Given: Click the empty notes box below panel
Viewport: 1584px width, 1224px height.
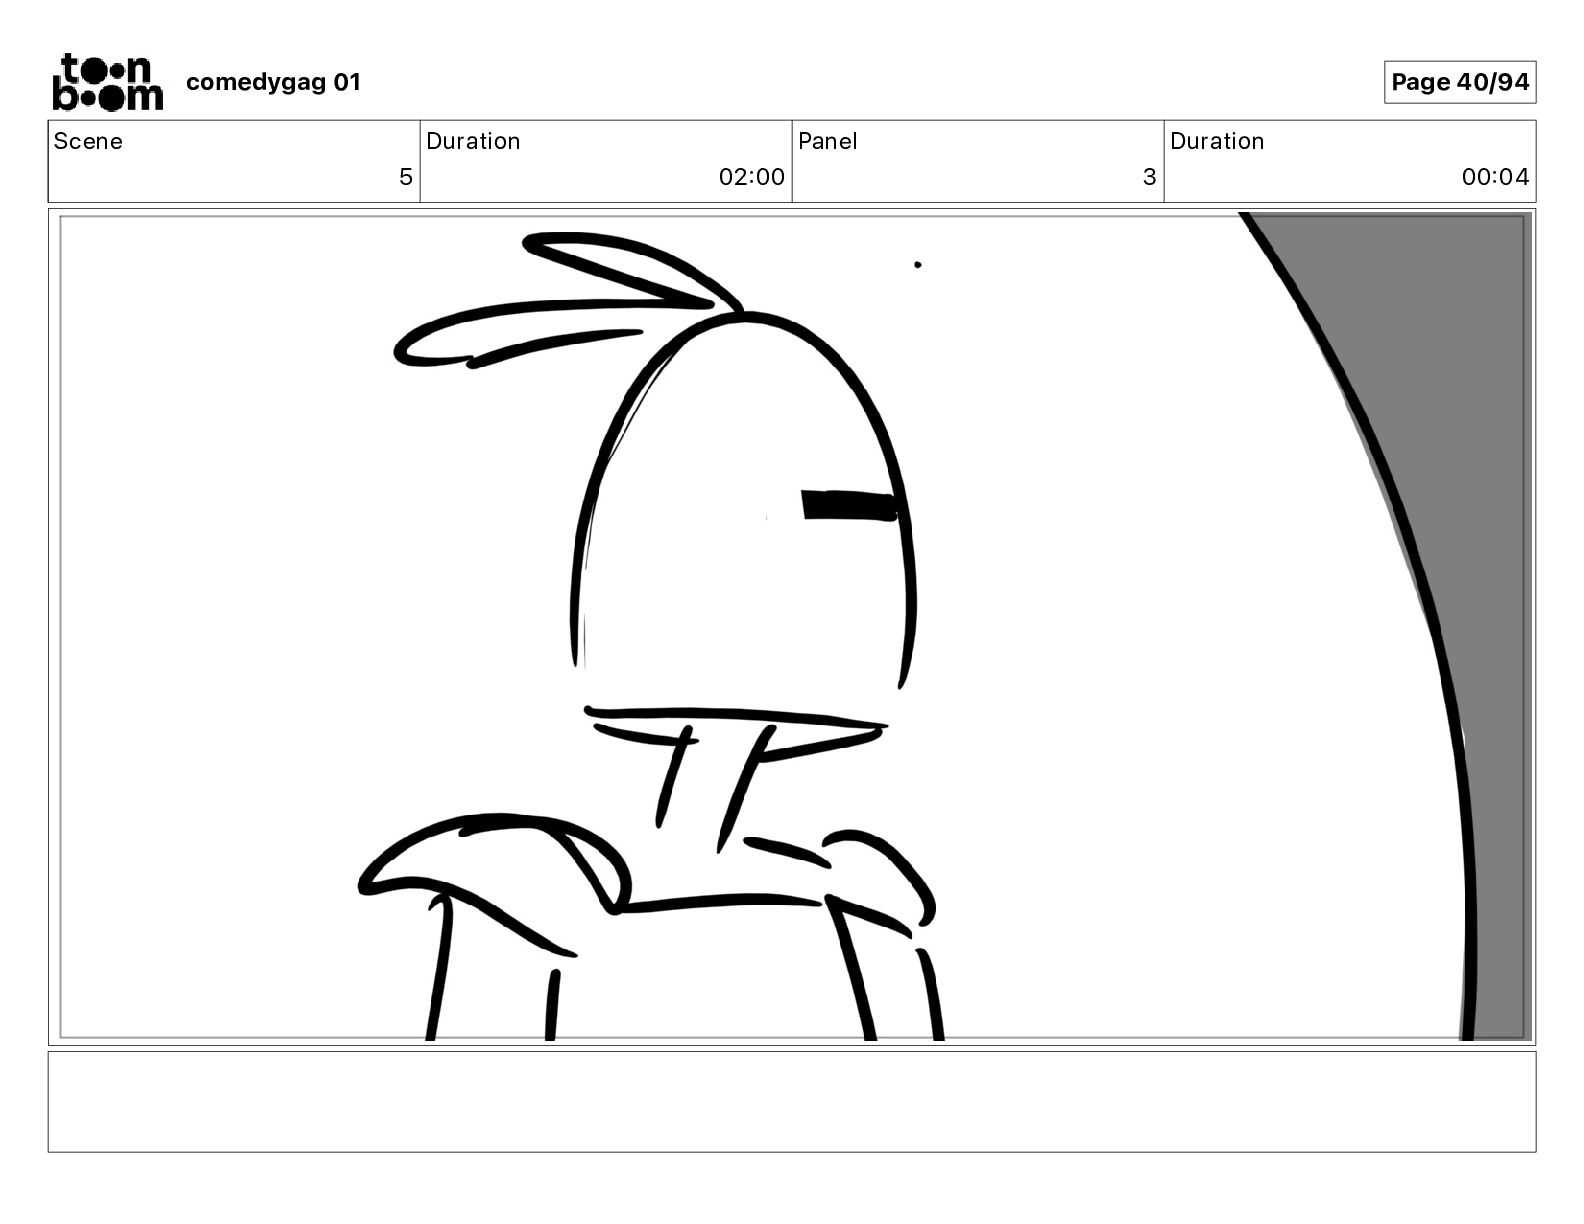Looking at the screenshot, I should 792,1101.
